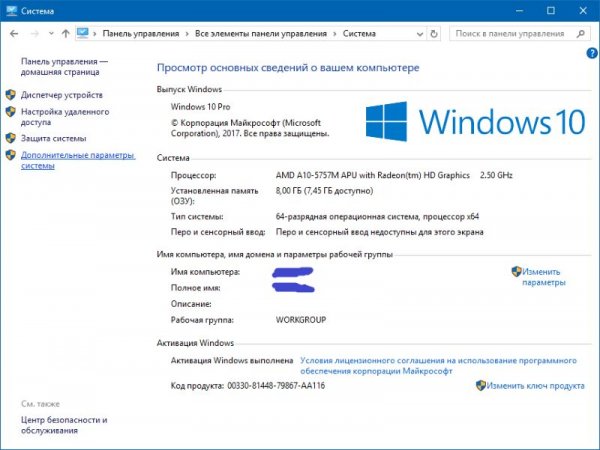Click the 'Система' window title icon
The width and height of the screenshot is (600, 450).
click(x=11, y=10)
